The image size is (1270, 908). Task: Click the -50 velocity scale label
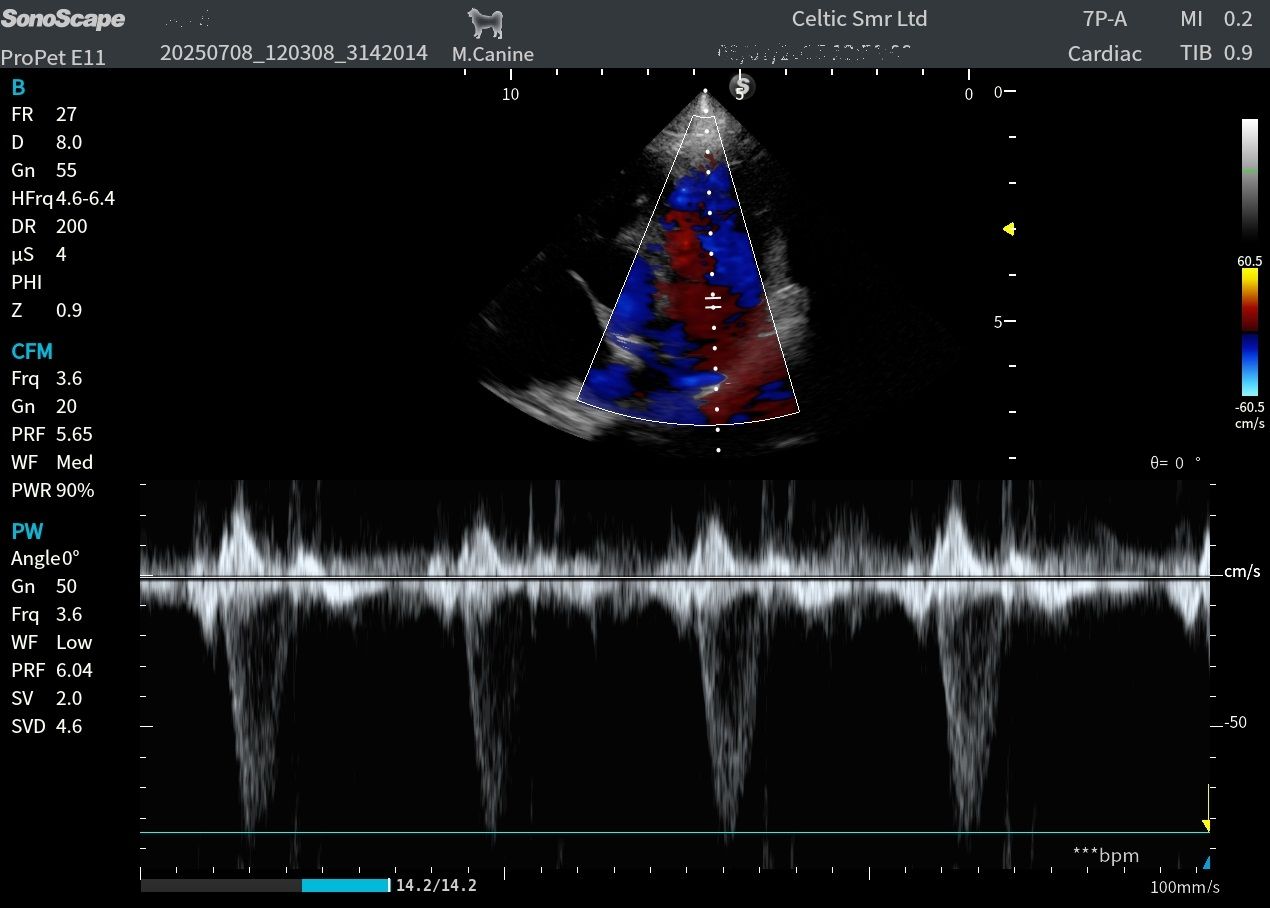tap(1234, 722)
